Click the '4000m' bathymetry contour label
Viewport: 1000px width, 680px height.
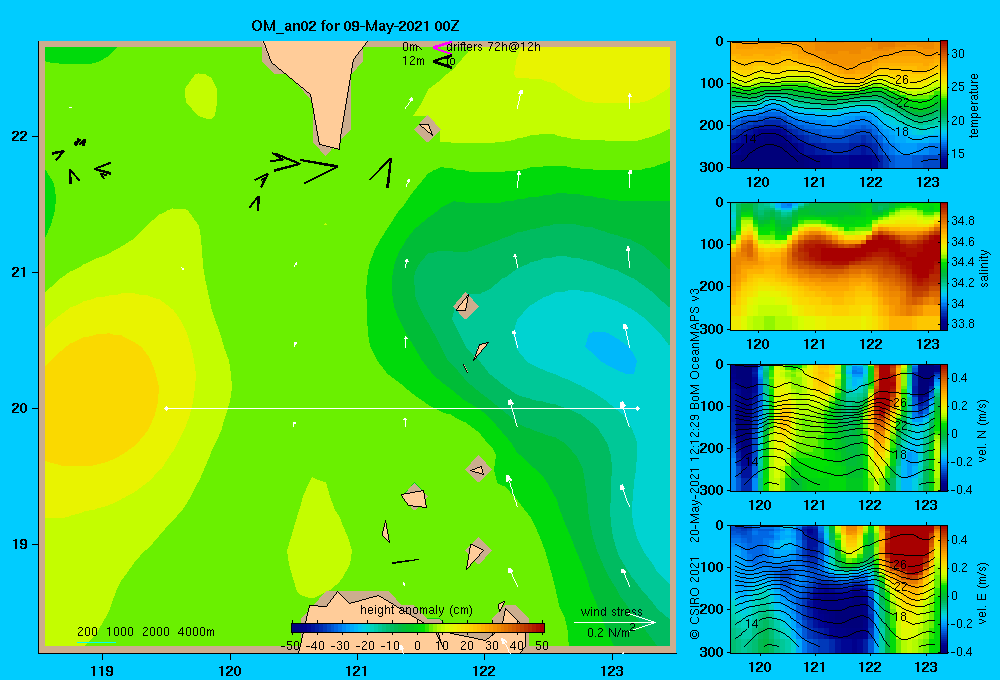196,632
